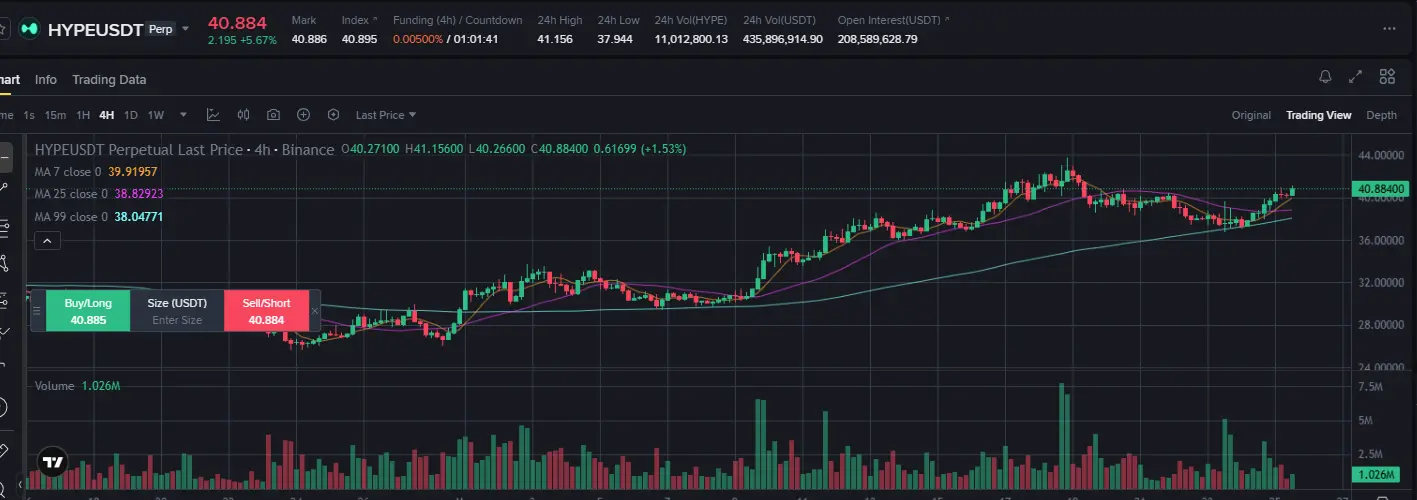This screenshot has height=500, width=1417.
Task: Open the HYPEUSDT pair selector dropdown
Action: point(184,29)
